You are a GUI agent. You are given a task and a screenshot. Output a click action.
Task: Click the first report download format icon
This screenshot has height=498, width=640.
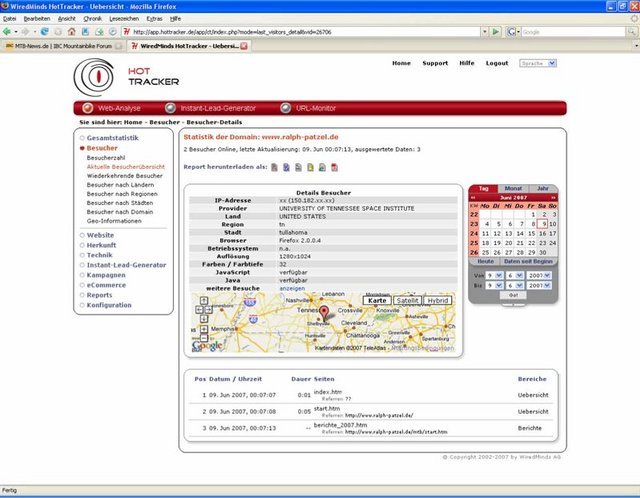point(274,167)
